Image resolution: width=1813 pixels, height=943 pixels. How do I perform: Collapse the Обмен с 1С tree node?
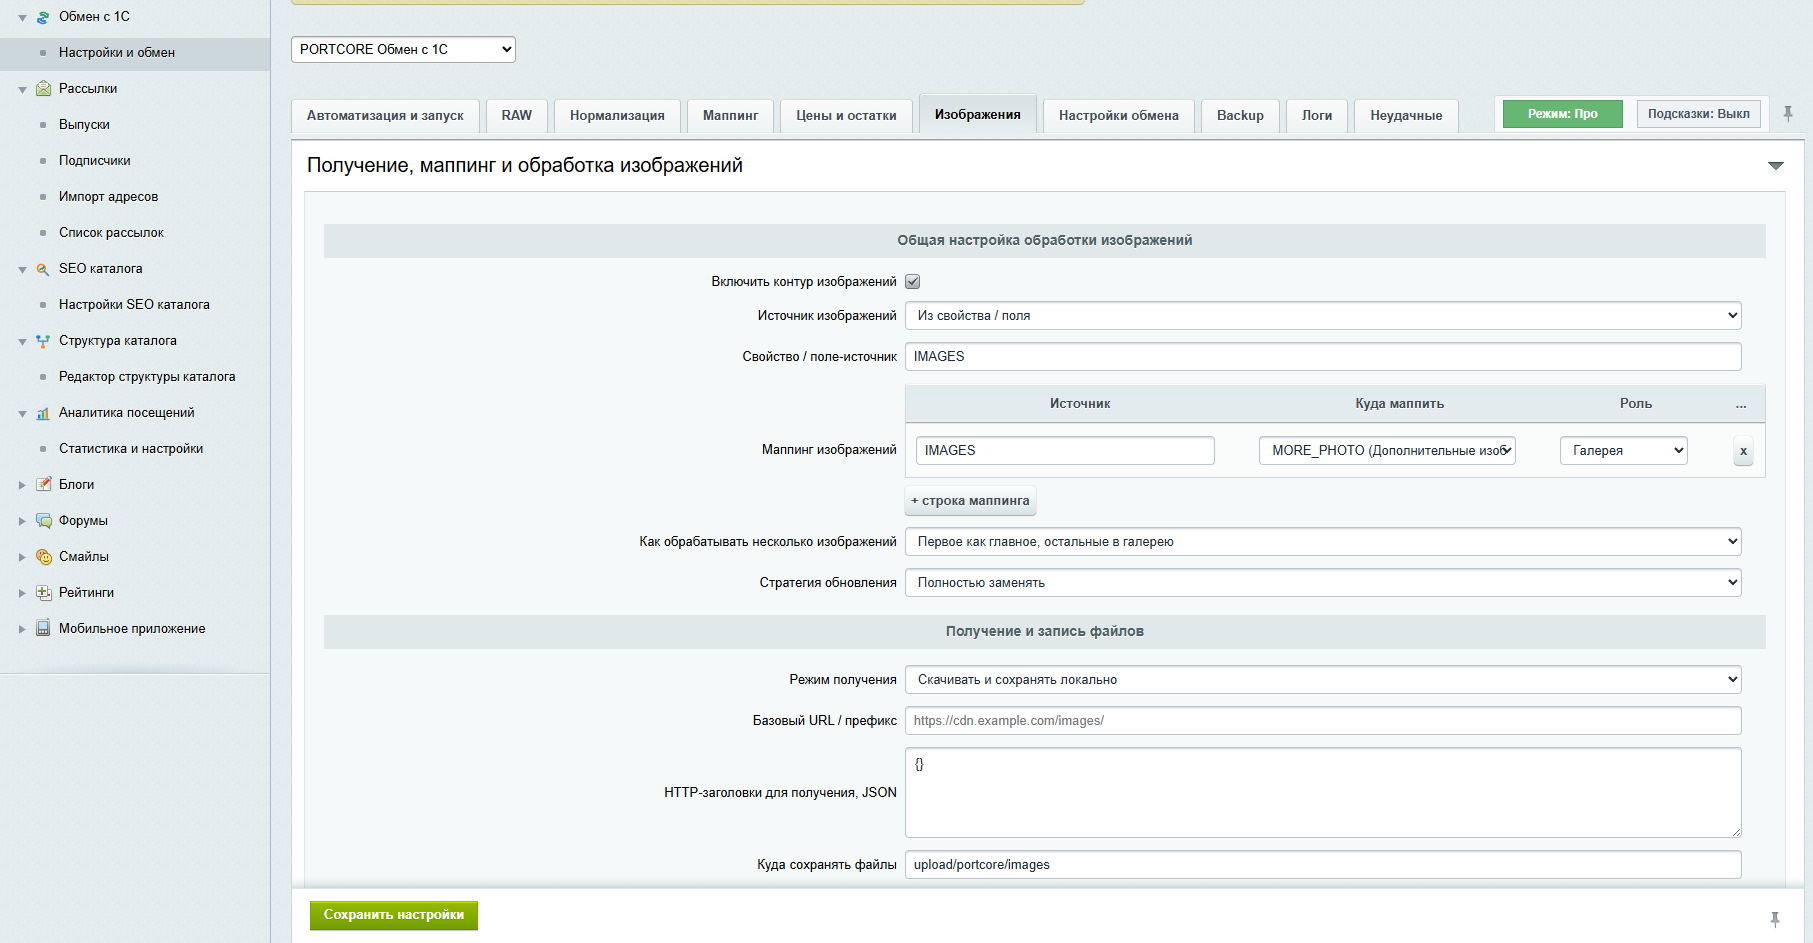[x=22, y=18]
